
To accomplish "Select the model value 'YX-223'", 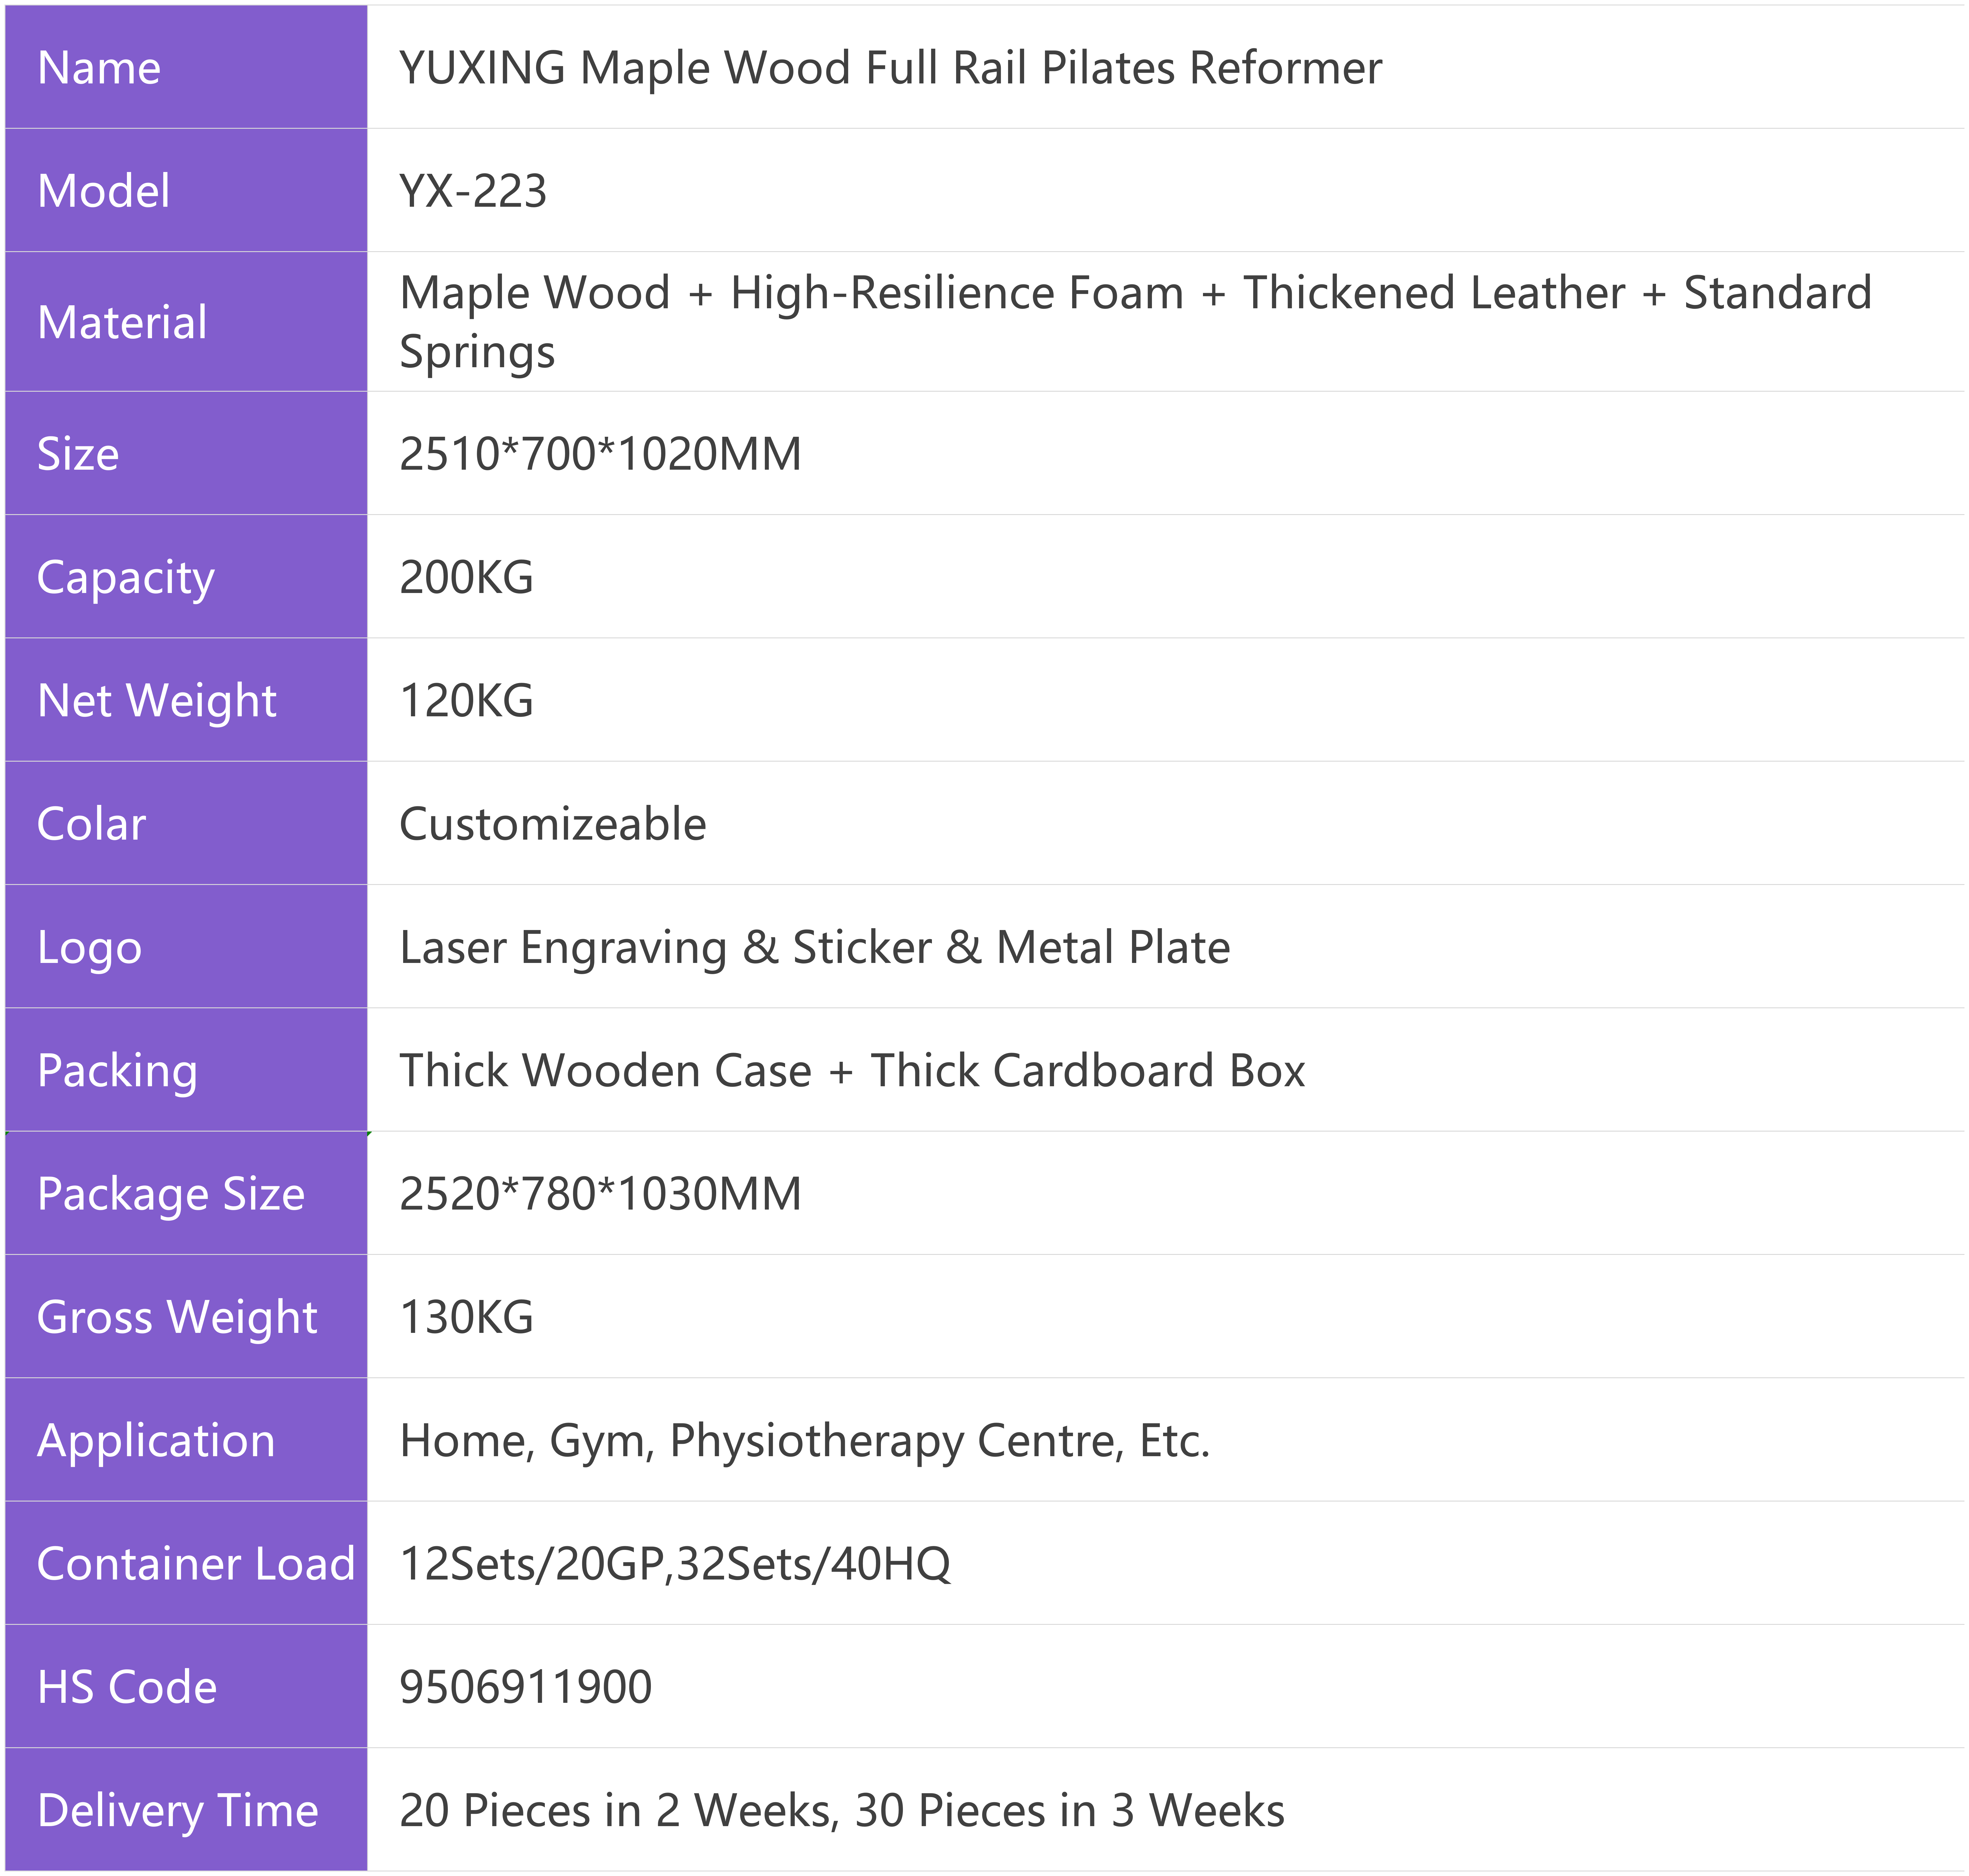I will point(473,191).
